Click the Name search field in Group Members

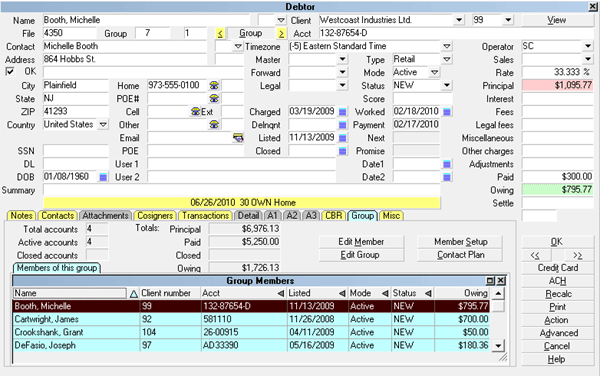(70, 293)
